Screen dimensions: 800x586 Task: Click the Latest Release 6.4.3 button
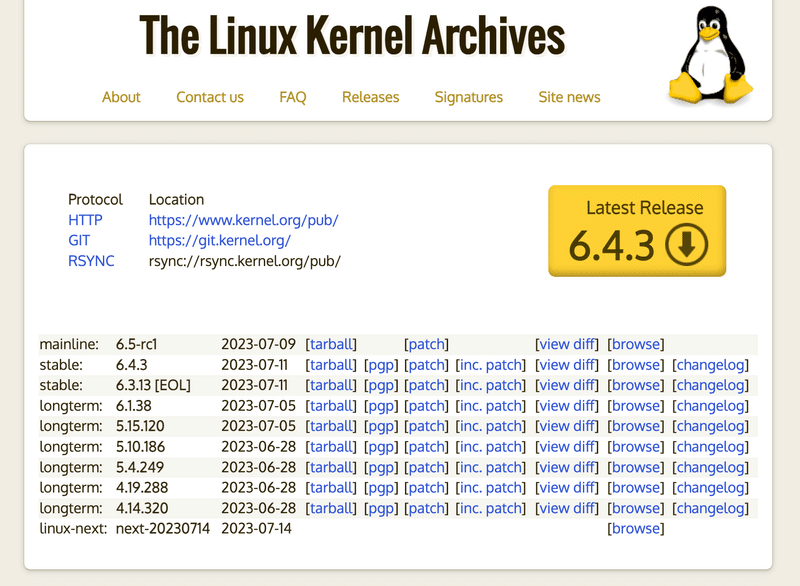pyautogui.click(x=637, y=231)
